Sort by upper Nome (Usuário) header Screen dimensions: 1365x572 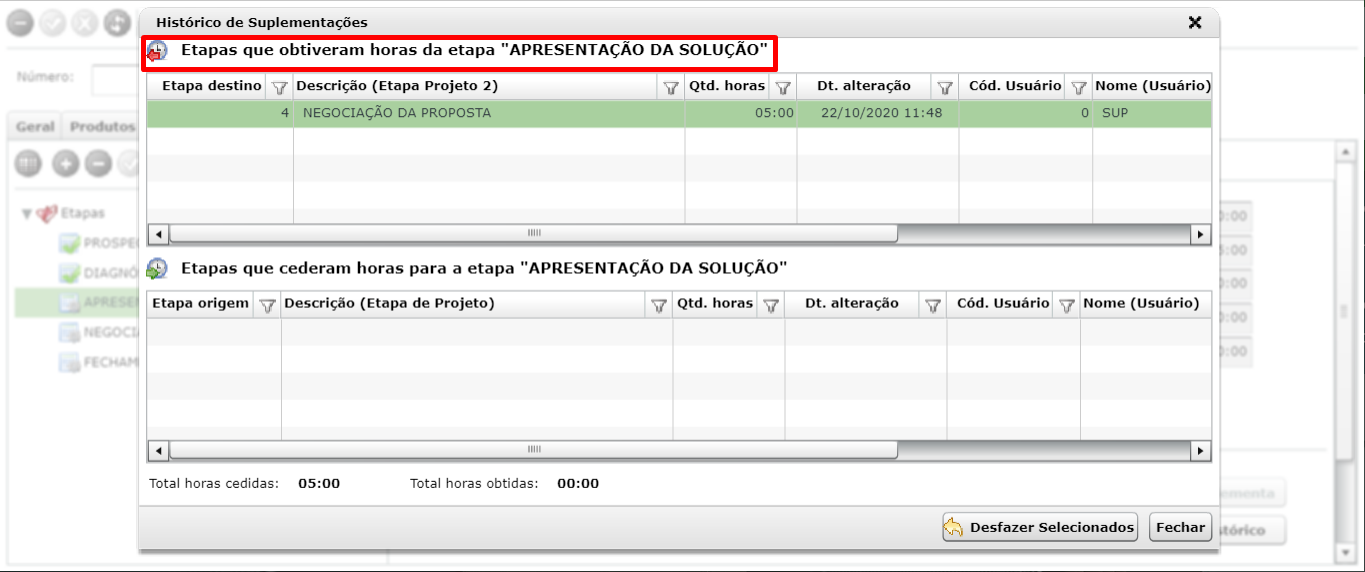tap(1153, 86)
